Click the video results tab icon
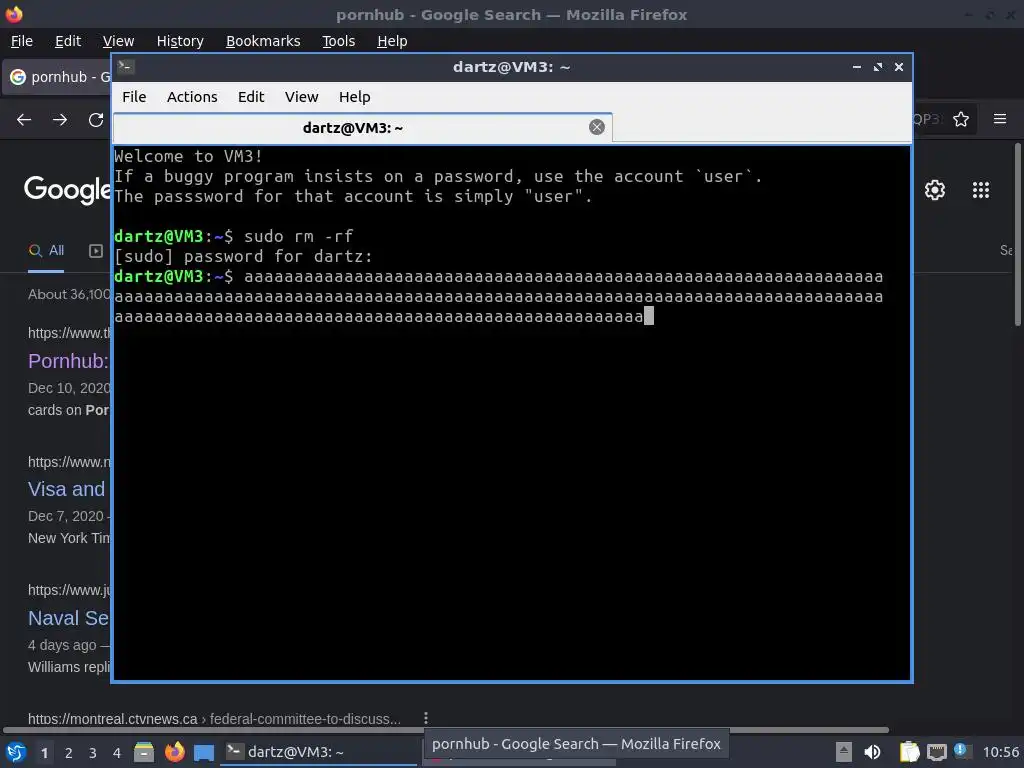The image size is (1024, 768). 96,251
